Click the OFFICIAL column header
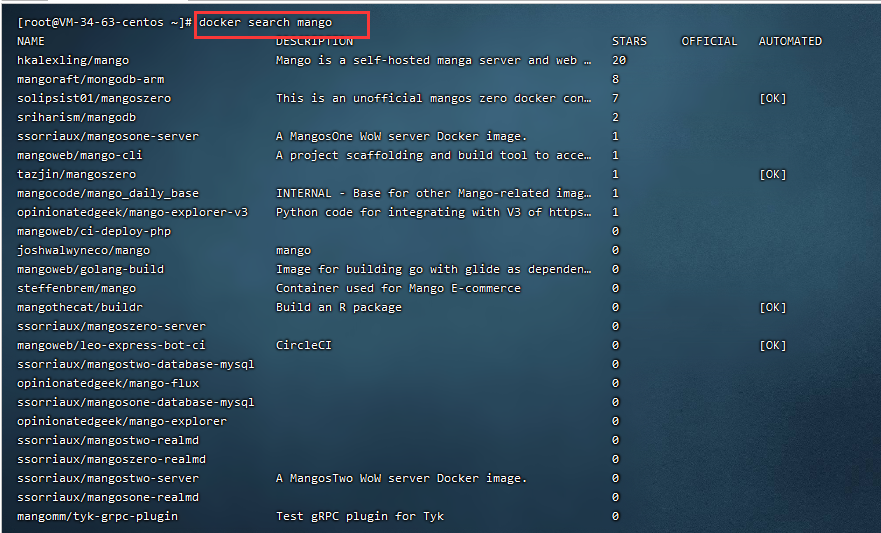Image resolution: width=881 pixels, height=533 pixels. 709,41
